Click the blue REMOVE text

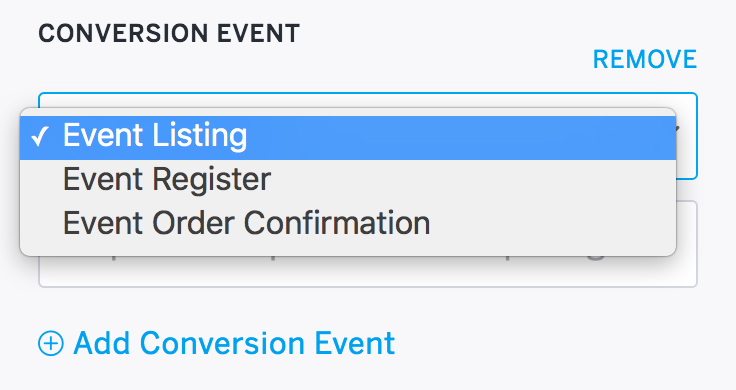coord(645,60)
